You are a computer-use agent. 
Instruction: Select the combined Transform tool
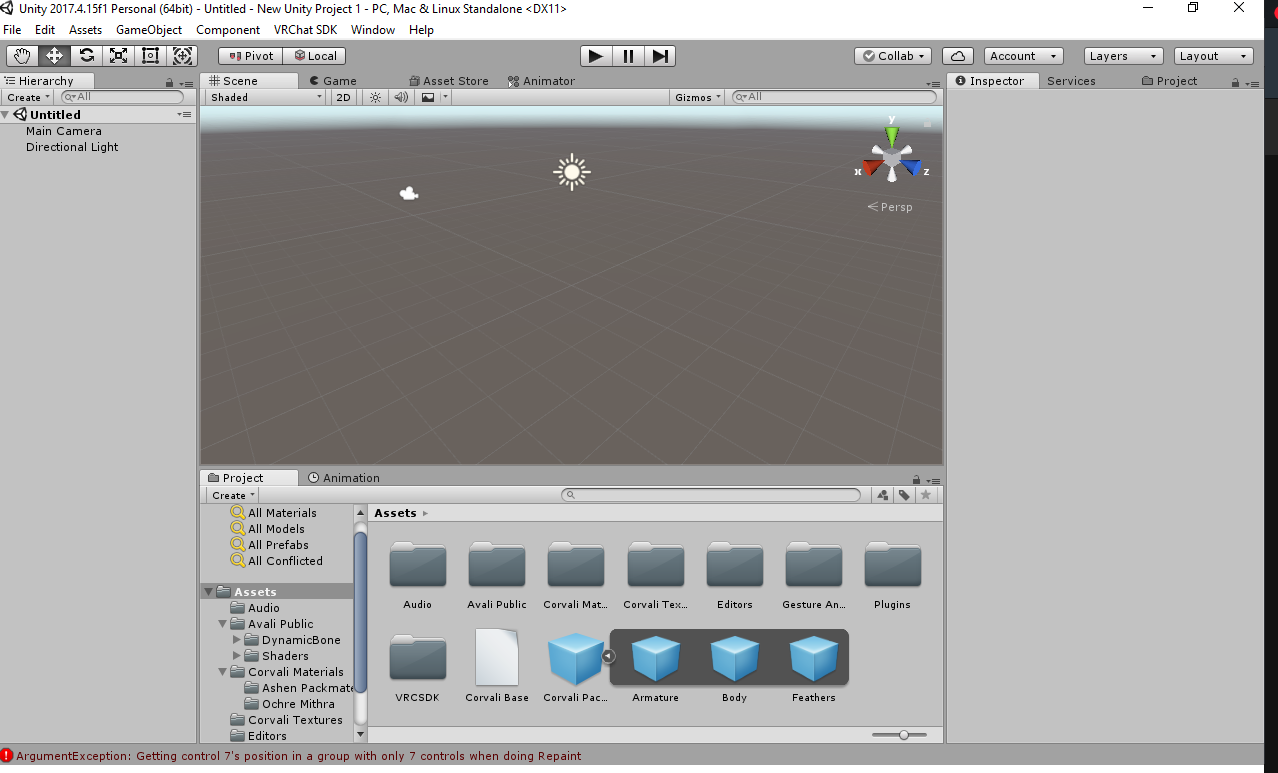click(x=182, y=56)
